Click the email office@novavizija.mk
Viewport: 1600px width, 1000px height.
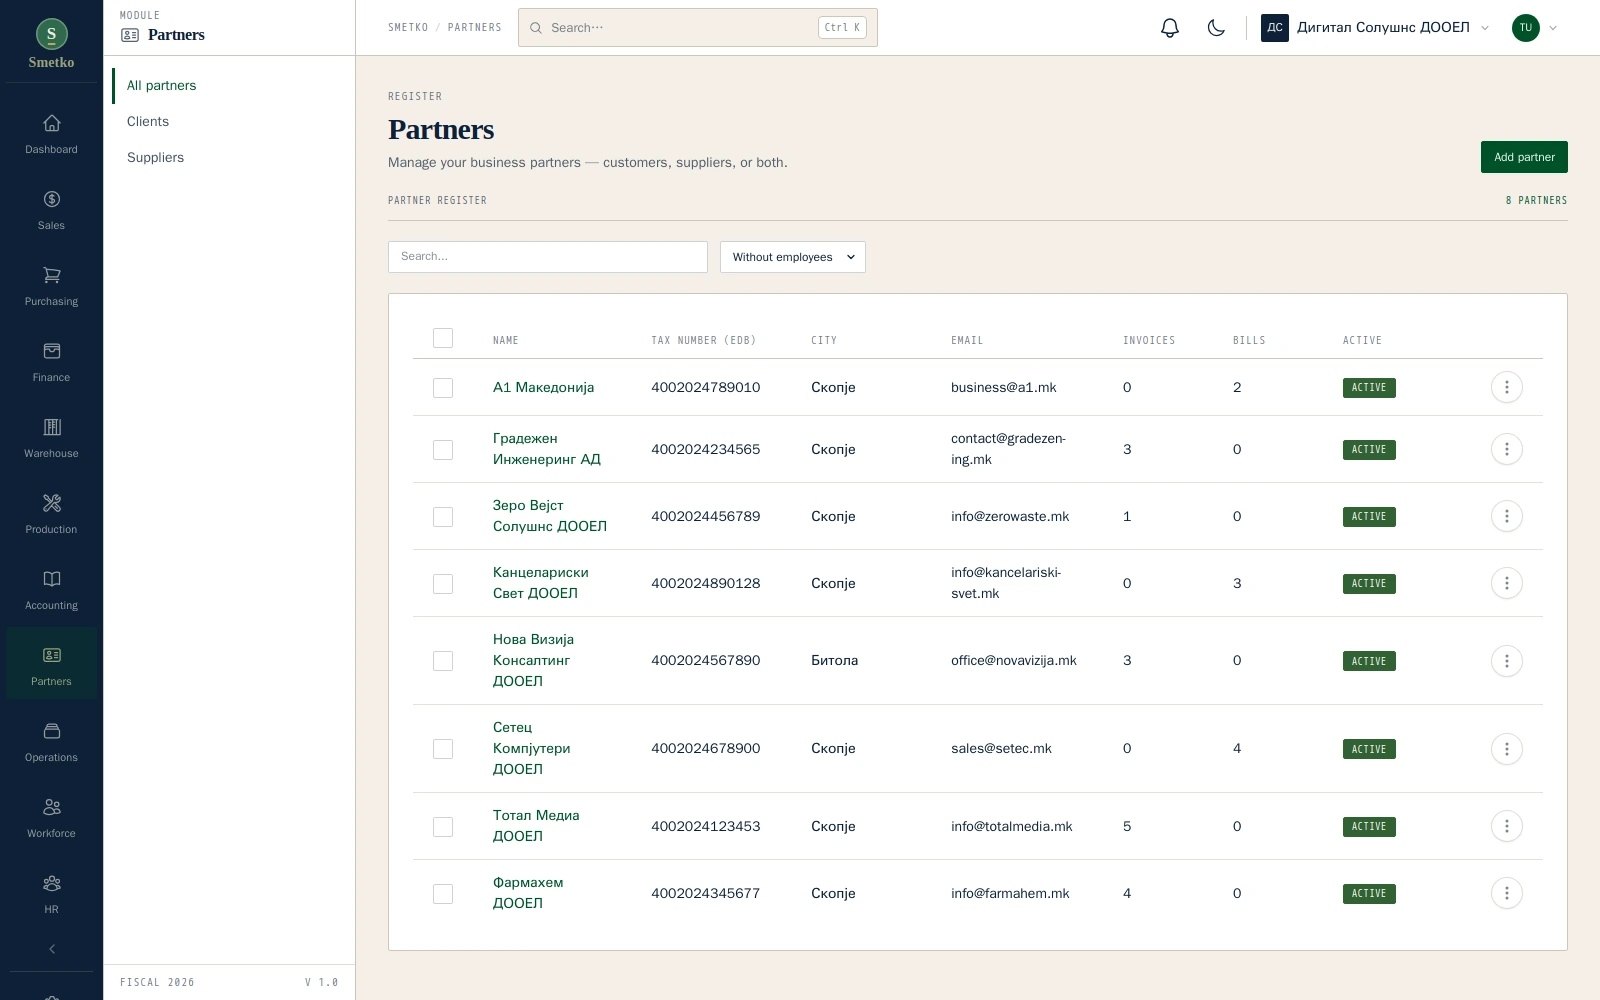1014,661
